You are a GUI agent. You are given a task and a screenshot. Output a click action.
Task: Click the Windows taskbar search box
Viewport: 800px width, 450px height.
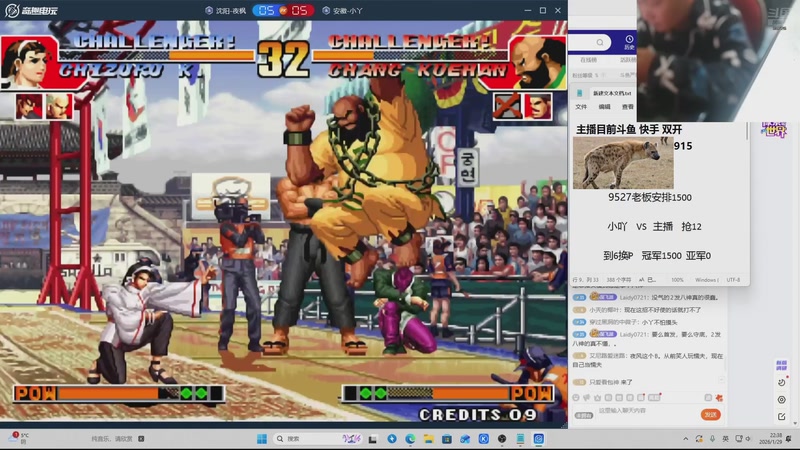click(318, 439)
